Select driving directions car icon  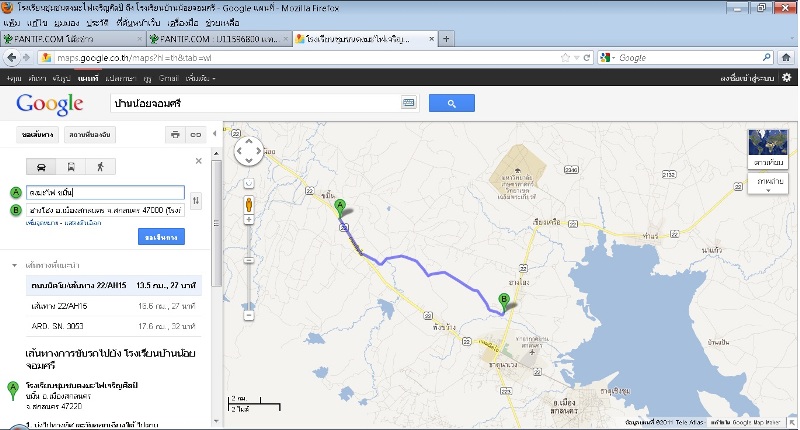tap(41, 167)
